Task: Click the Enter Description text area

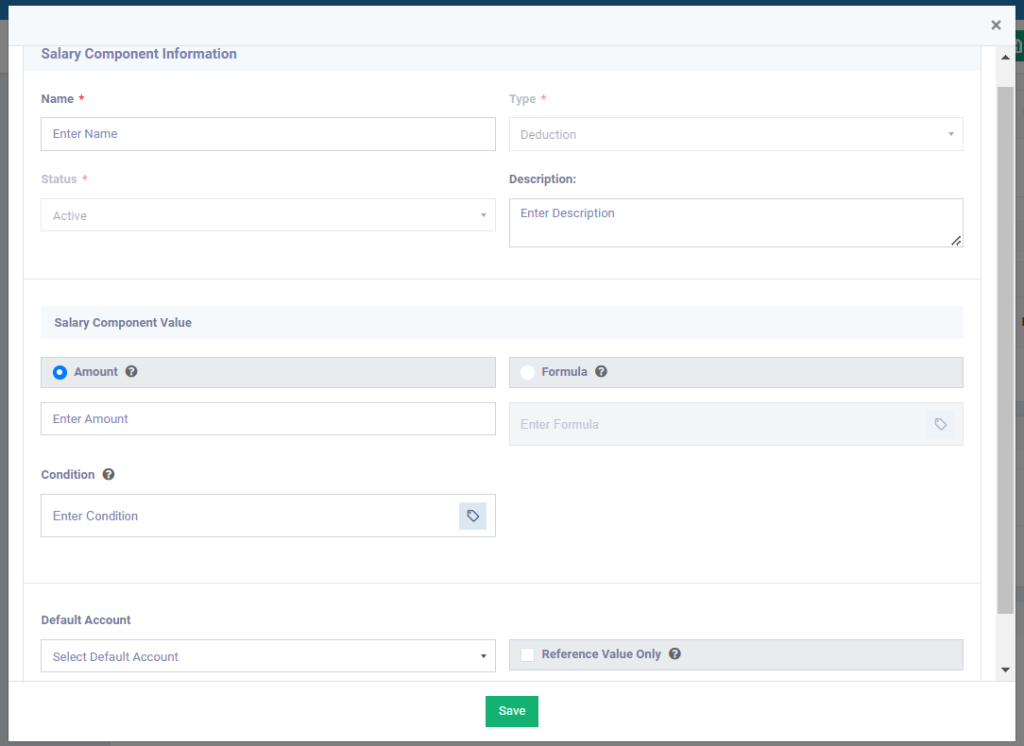Action: tap(735, 222)
